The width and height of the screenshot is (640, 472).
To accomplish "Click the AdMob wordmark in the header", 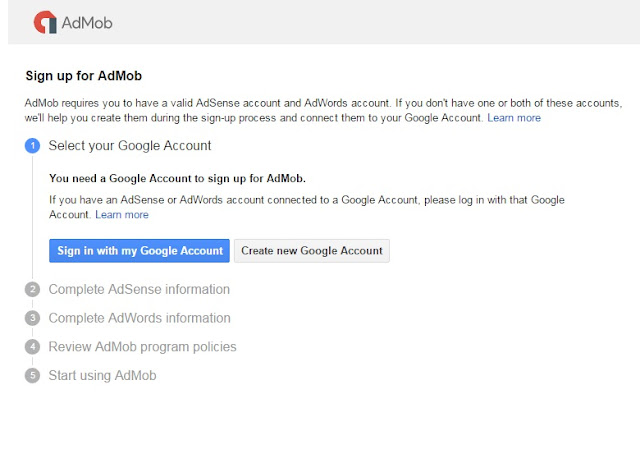I will coord(87,23).
